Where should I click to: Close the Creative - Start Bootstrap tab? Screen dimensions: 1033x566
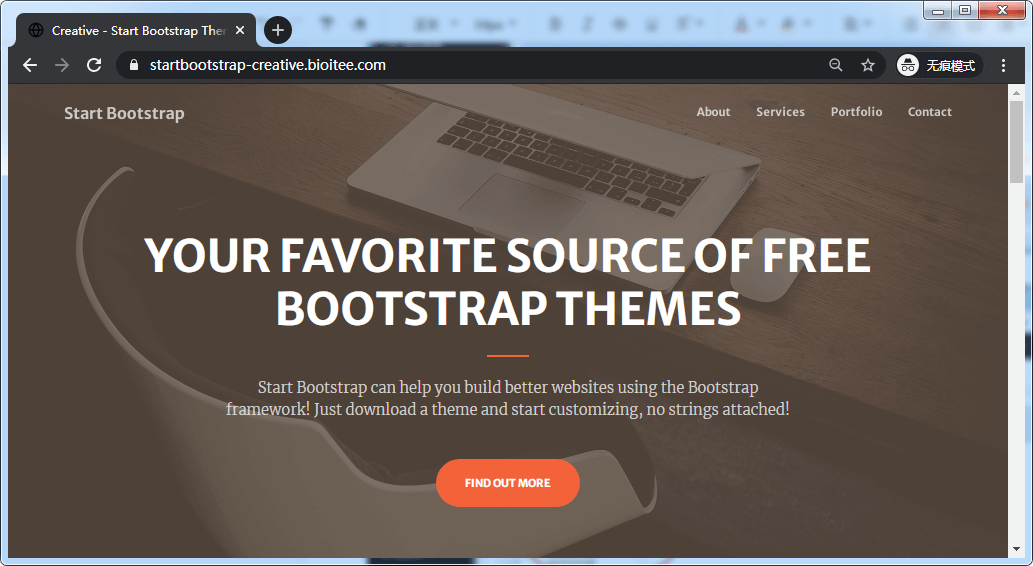240,30
